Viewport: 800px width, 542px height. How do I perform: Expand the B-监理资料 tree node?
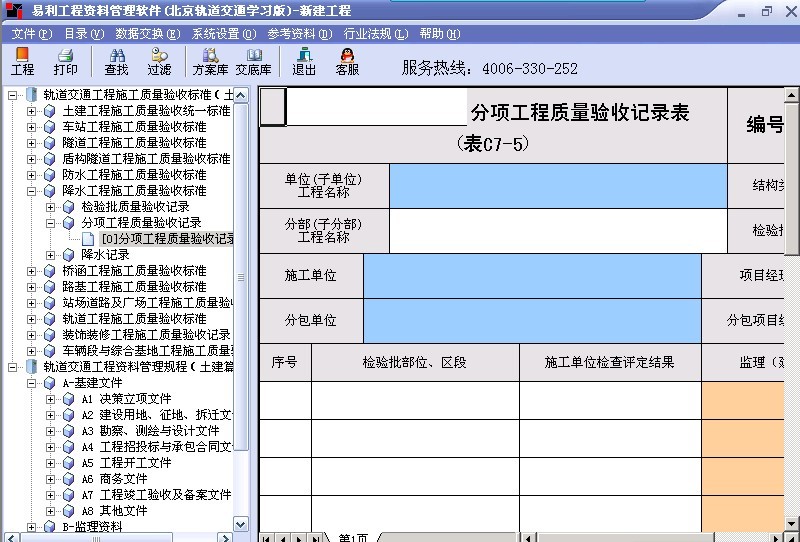(x=32, y=527)
